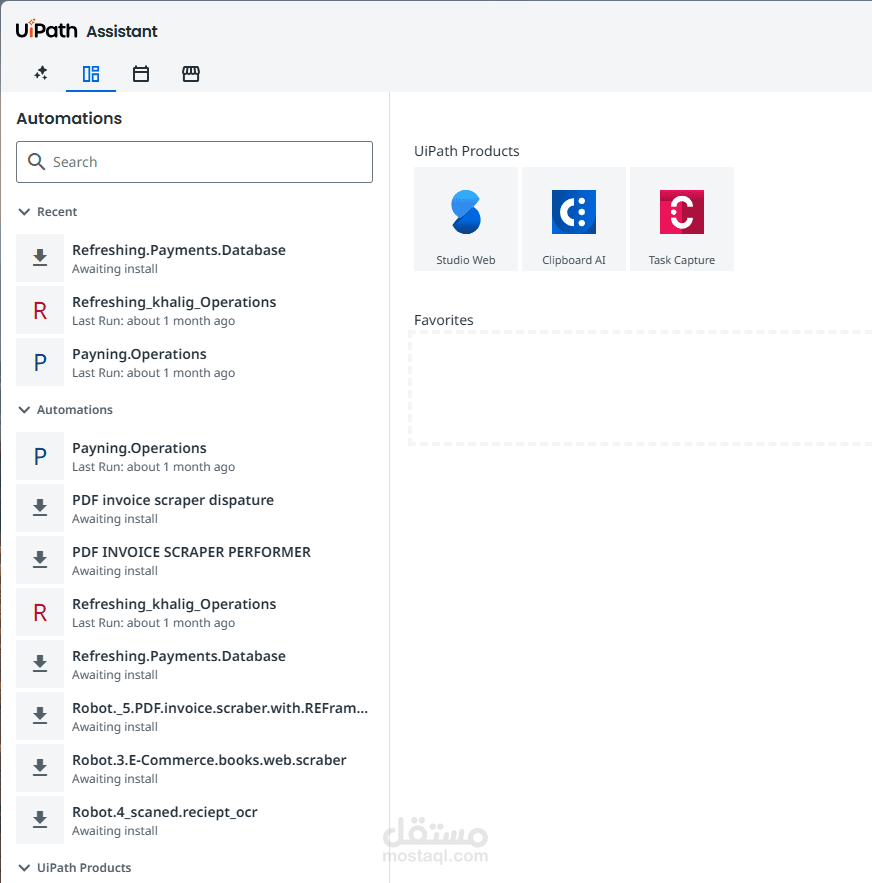Click the Robot._5.PDF.invoice.scraber list entry
This screenshot has width=872, height=883.
[x=220, y=715]
